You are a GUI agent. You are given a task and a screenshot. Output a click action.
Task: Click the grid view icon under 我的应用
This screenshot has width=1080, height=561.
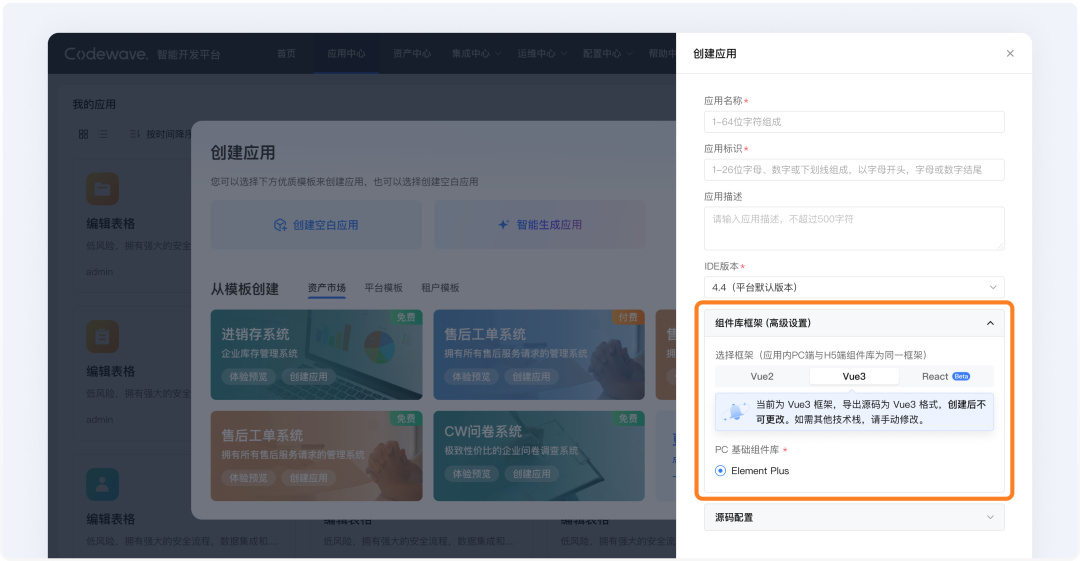[x=83, y=133]
